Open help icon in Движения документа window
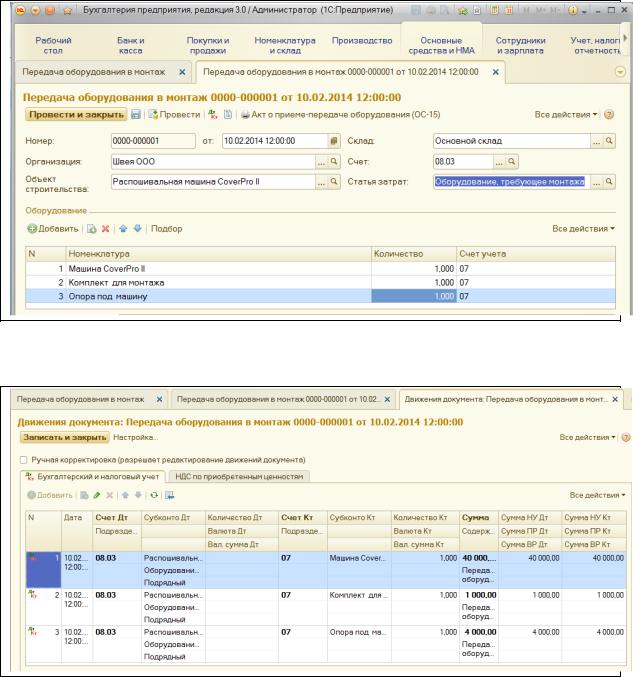The image size is (633, 677). 625,437
